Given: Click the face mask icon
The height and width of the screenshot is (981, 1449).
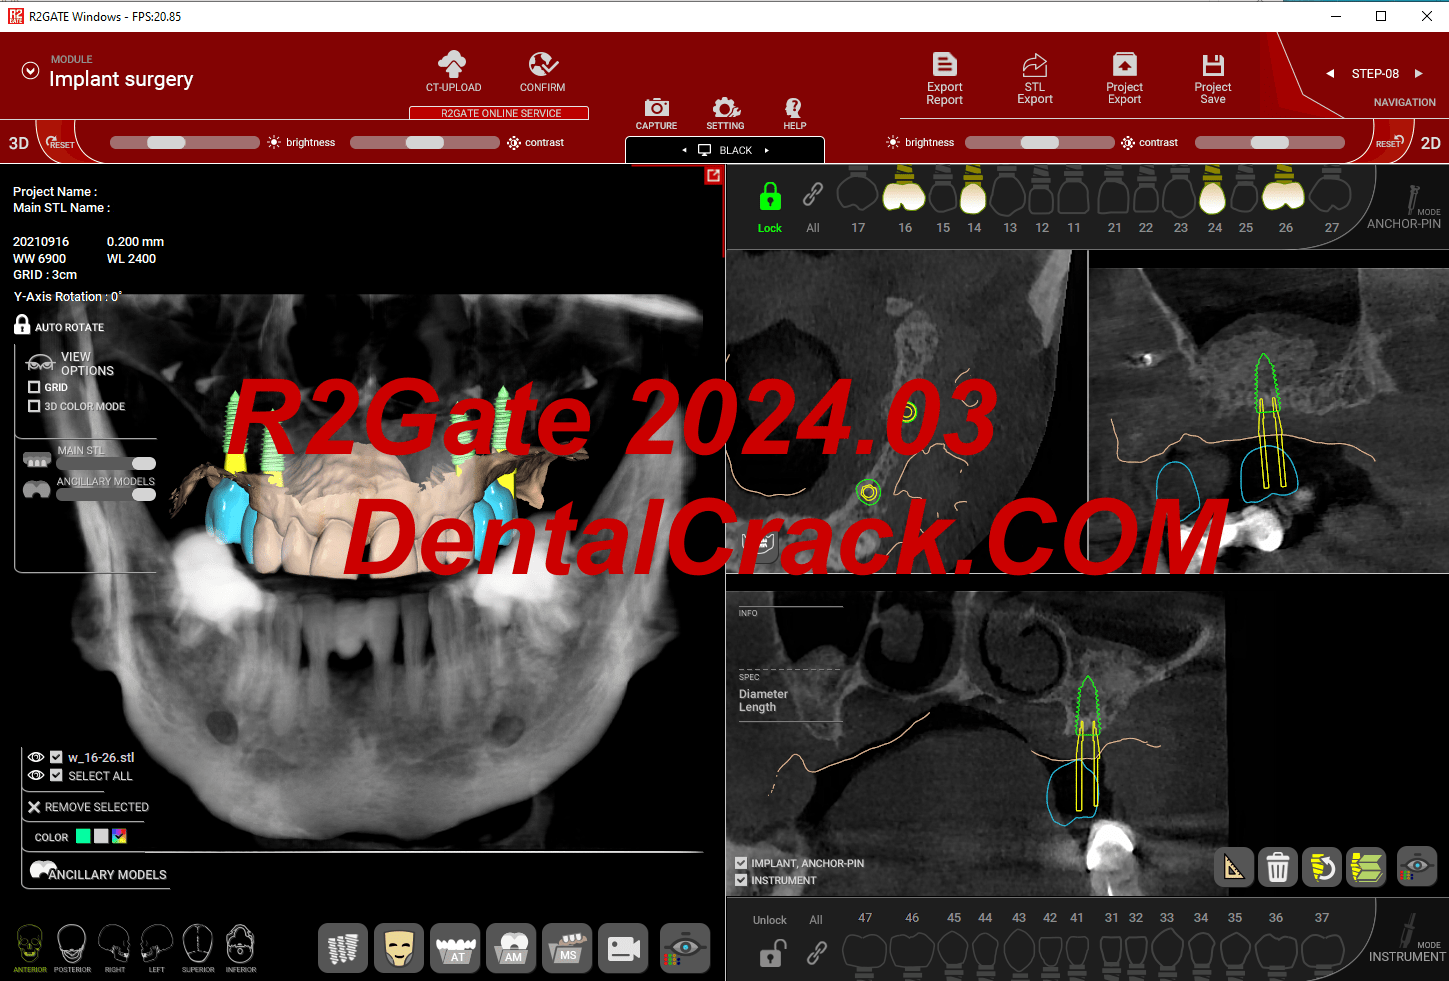Looking at the screenshot, I should point(399,948).
